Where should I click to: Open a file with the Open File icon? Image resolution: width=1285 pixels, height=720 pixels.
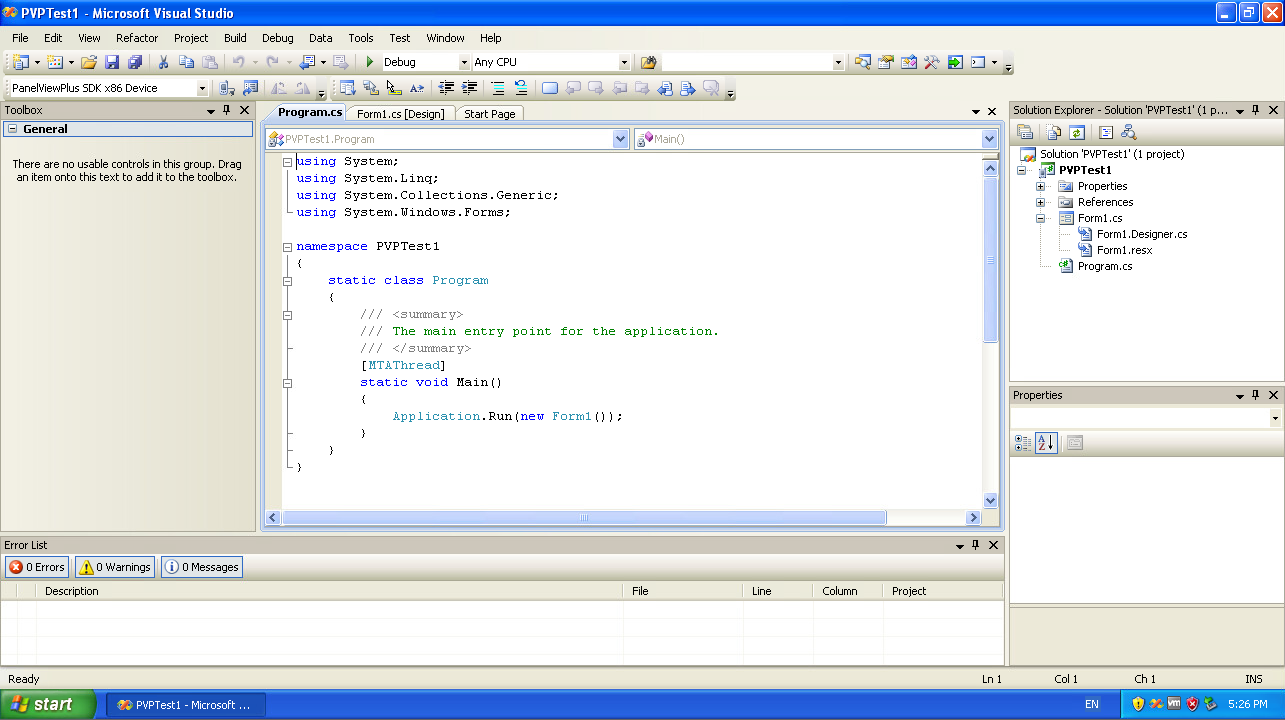click(89, 62)
